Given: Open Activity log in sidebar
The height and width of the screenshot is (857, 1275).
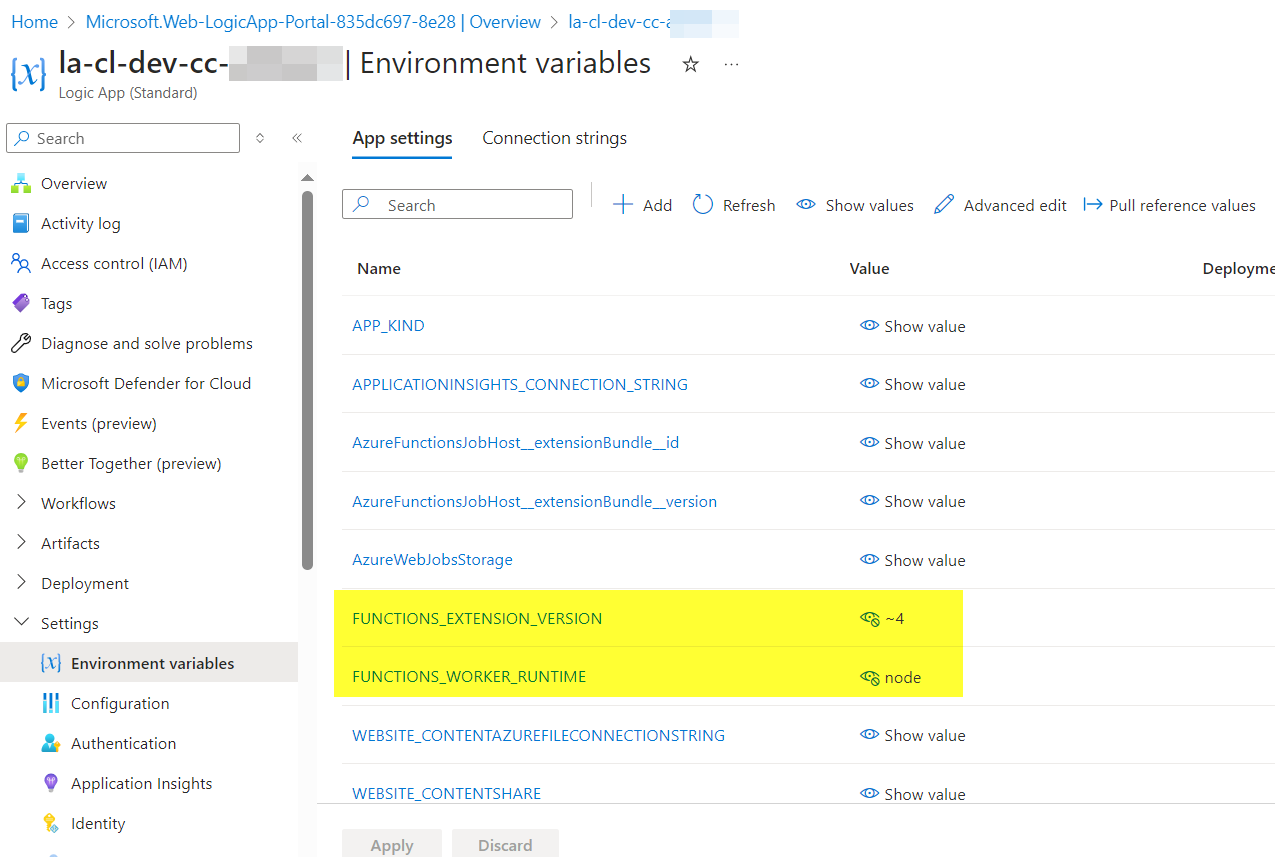Looking at the screenshot, I should (x=81, y=223).
